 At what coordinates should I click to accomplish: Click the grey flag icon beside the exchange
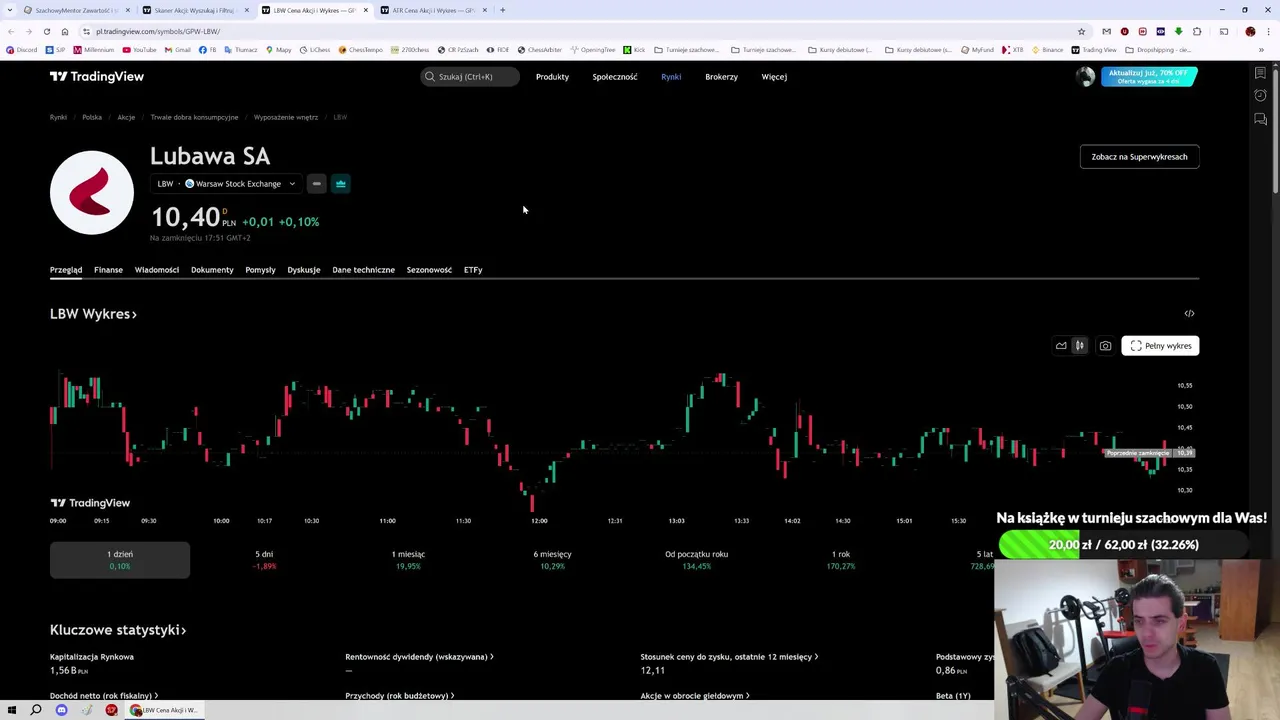316,184
